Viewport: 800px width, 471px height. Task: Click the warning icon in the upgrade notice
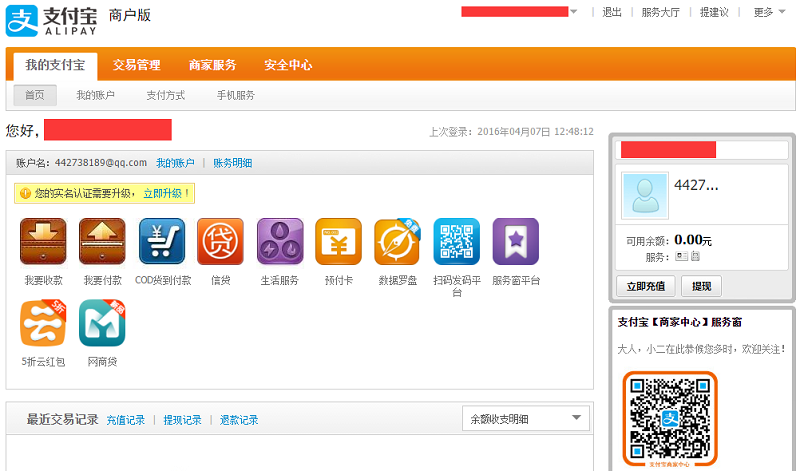[x=25, y=193]
